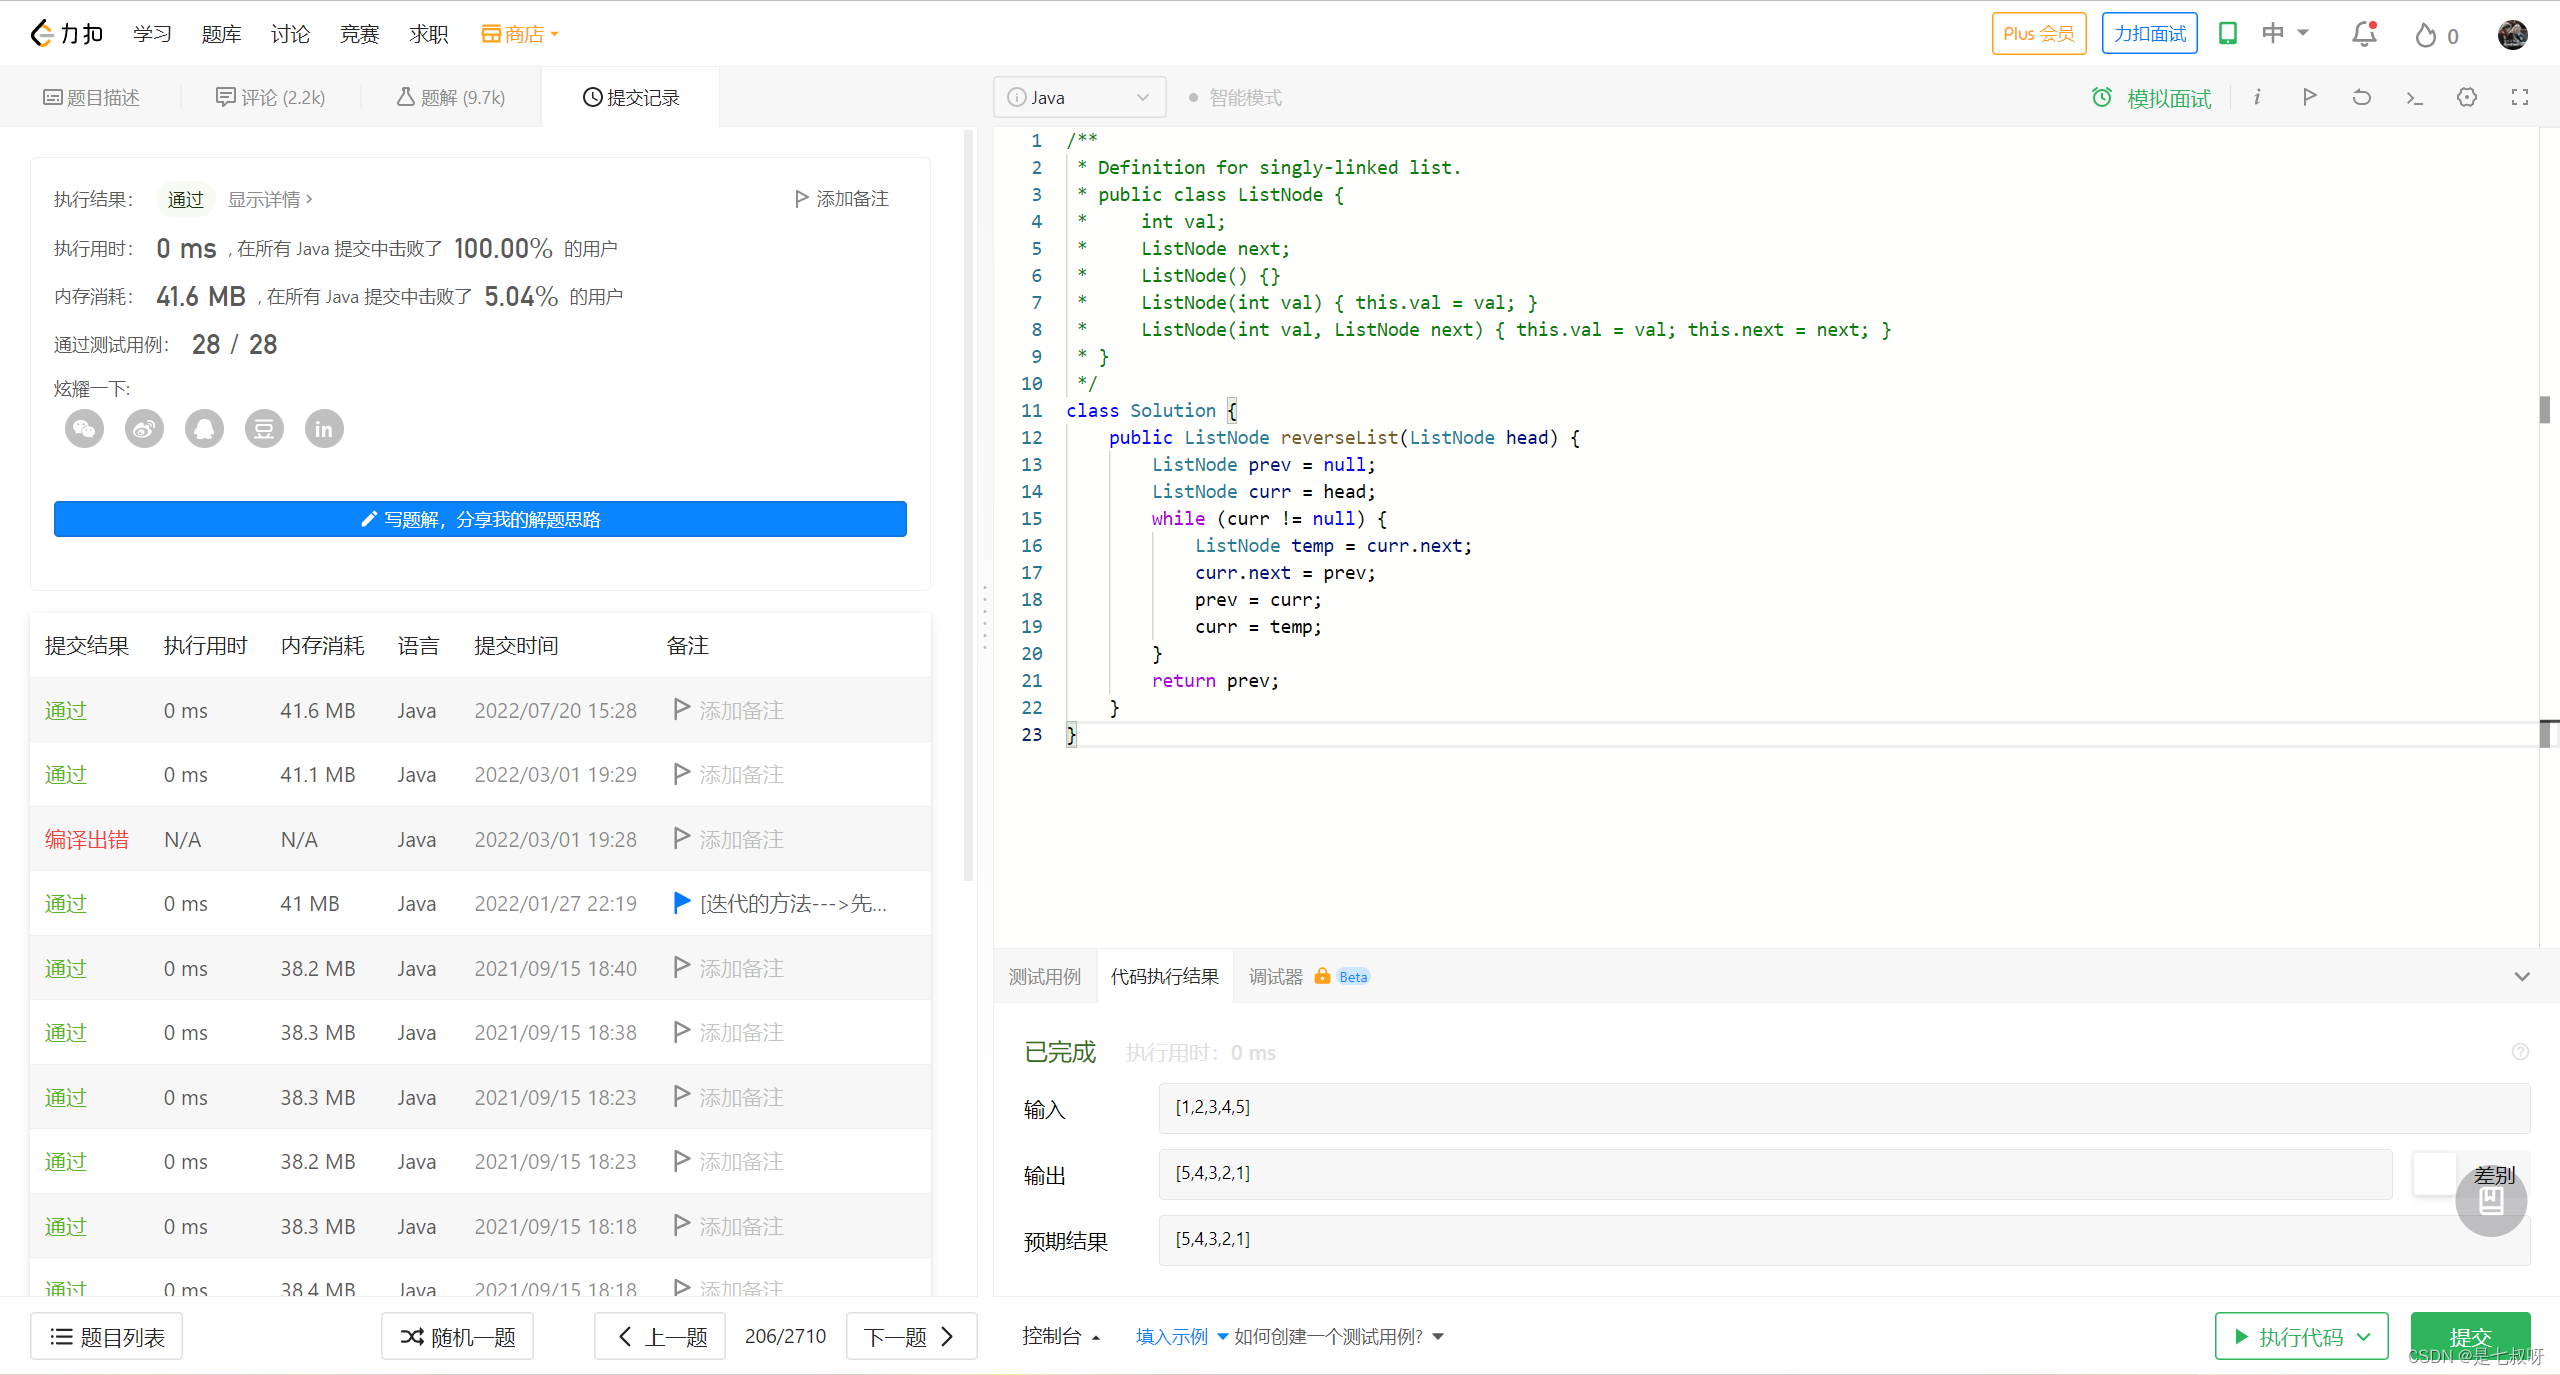Toggle note flag on 2022/01/27 submission
The height and width of the screenshot is (1375, 2560).
pos(682,903)
